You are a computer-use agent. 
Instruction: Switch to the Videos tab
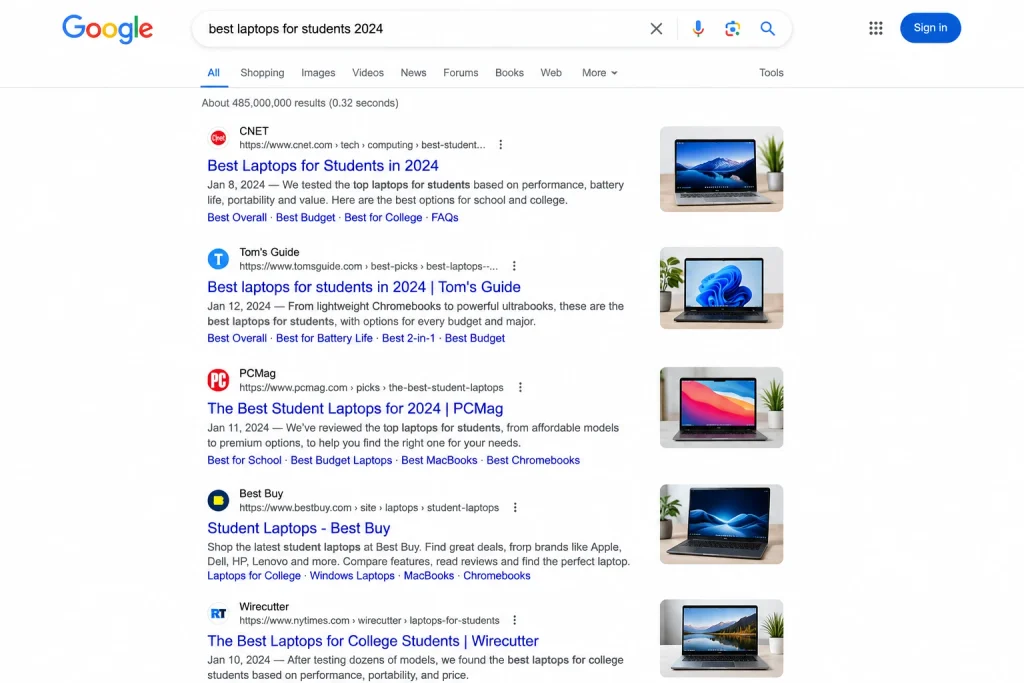pyautogui.click(x=368, y=72)
